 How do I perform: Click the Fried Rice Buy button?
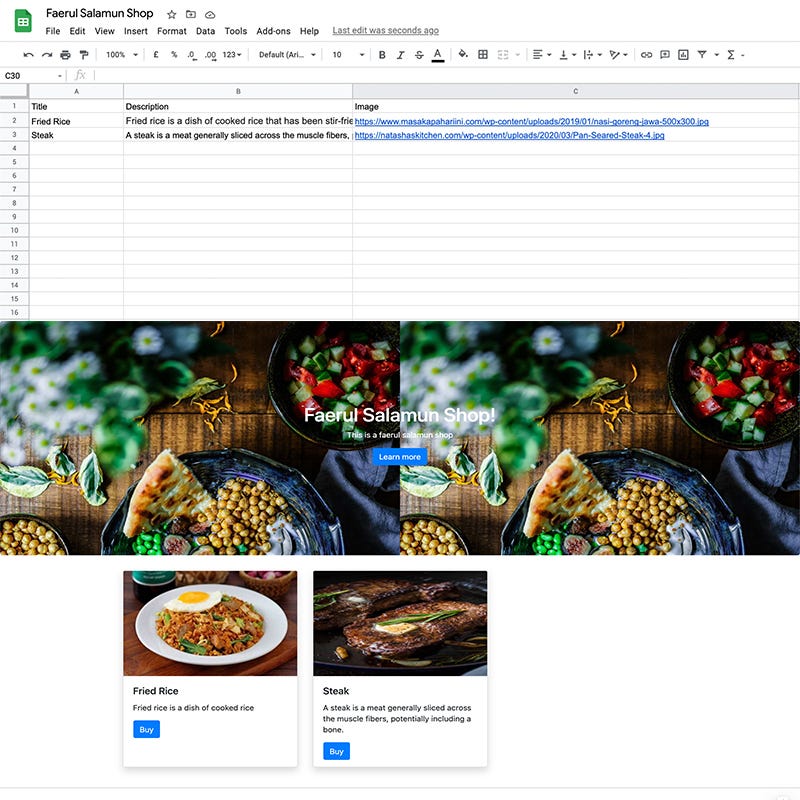[x=146, y=729]
